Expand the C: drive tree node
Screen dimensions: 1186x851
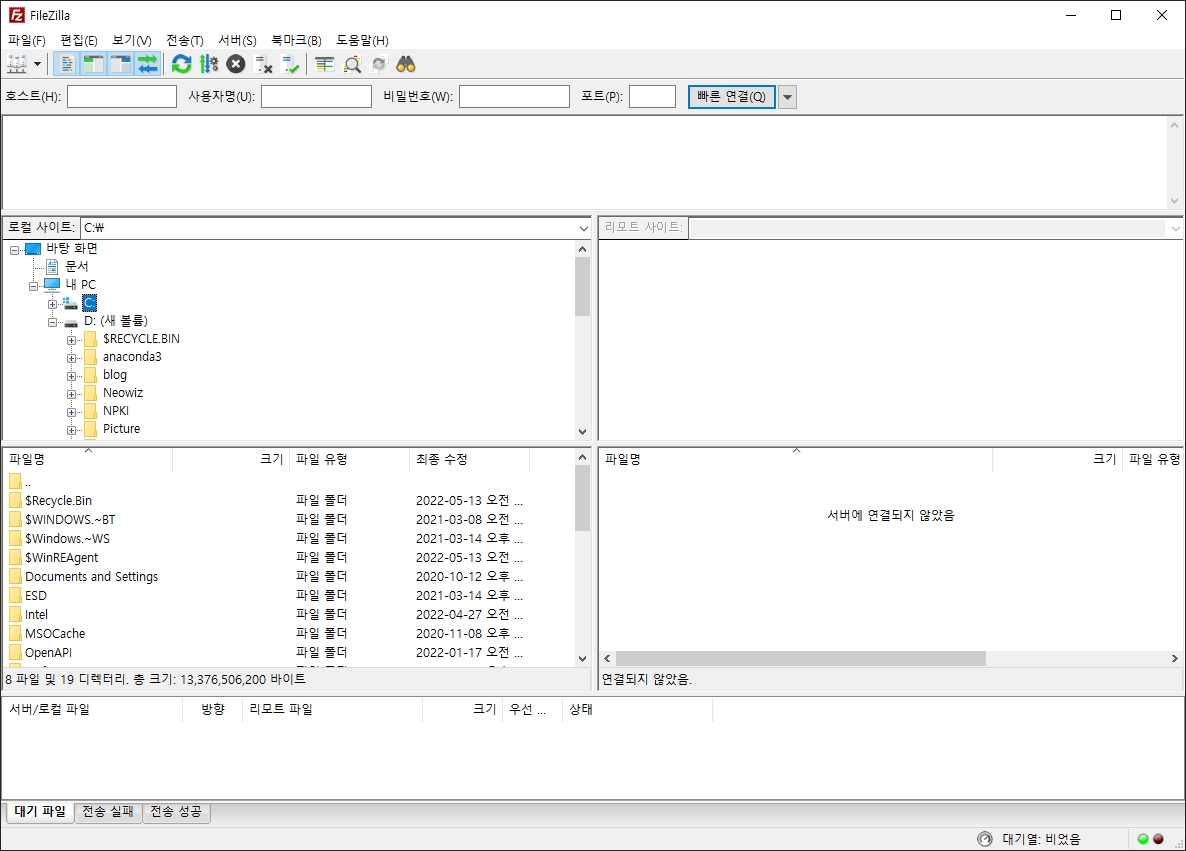pos(52,303)
